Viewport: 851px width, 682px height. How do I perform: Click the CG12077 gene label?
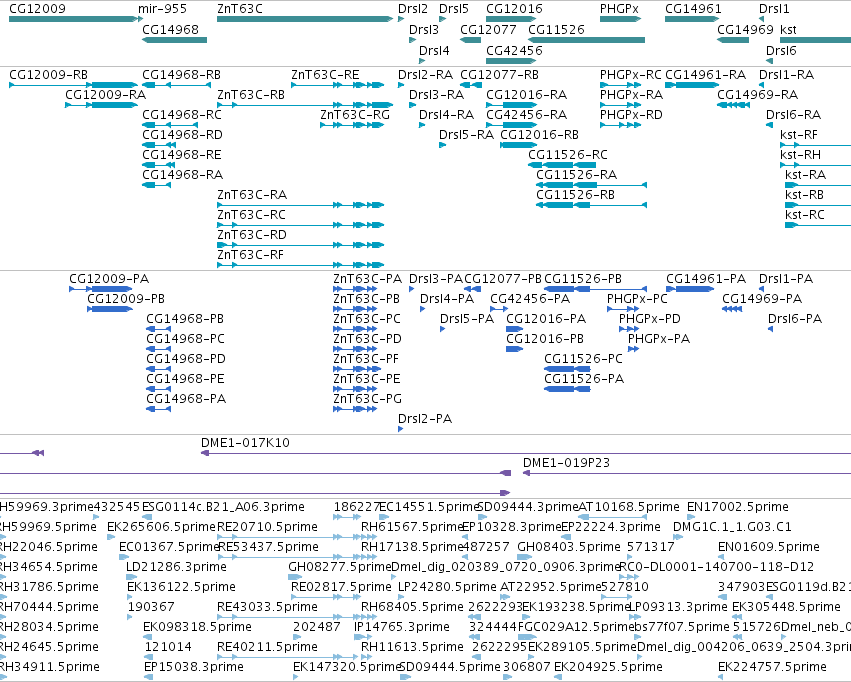click(488, 29)
